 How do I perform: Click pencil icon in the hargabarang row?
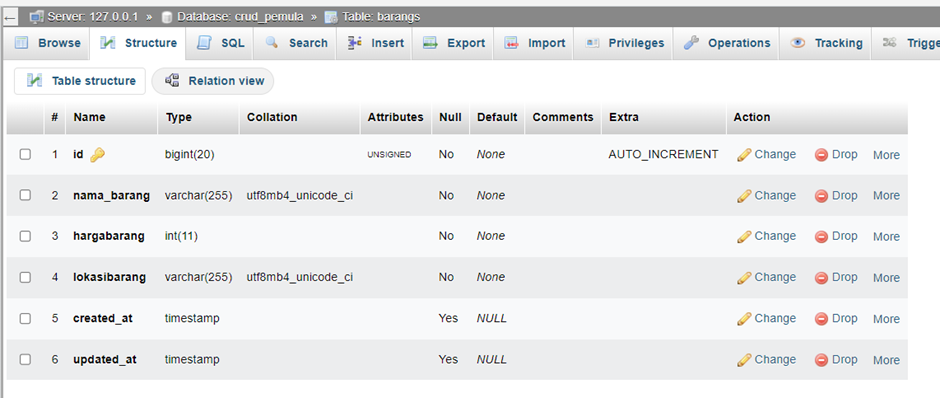[744, 237]
